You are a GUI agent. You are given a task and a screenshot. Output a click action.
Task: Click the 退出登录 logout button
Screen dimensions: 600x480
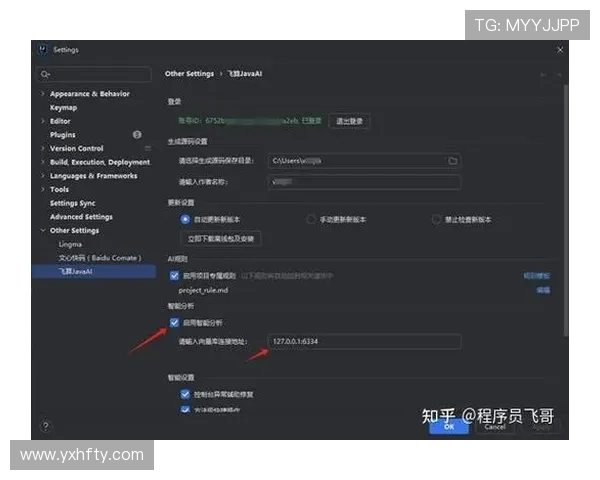[349, 121]
